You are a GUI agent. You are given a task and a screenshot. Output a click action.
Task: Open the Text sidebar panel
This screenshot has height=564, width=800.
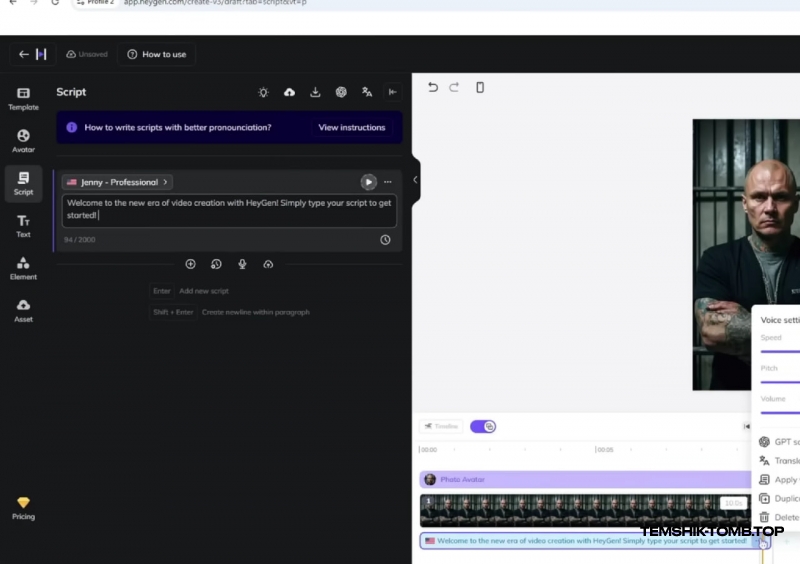pyautogui.click(x=23, y=226)
